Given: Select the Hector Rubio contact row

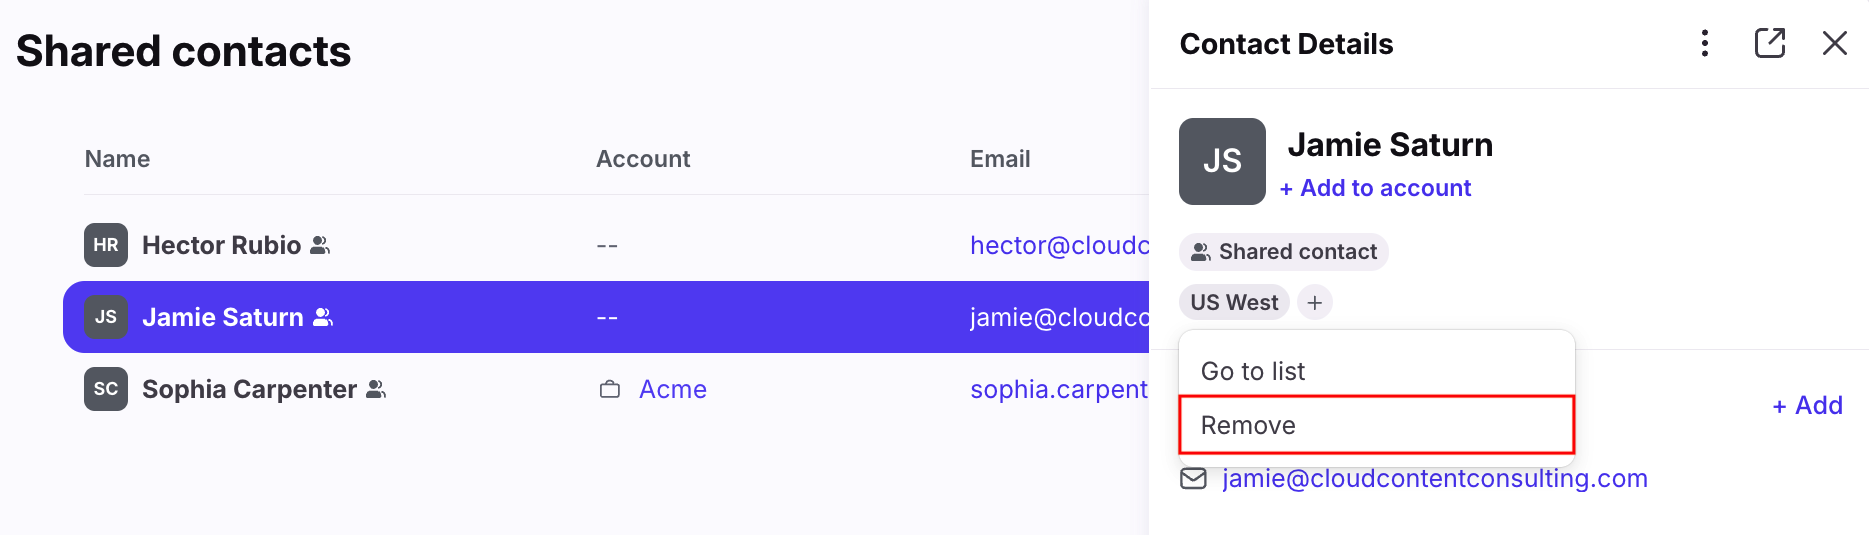Looking at the screenshot, I should point(606,245).
